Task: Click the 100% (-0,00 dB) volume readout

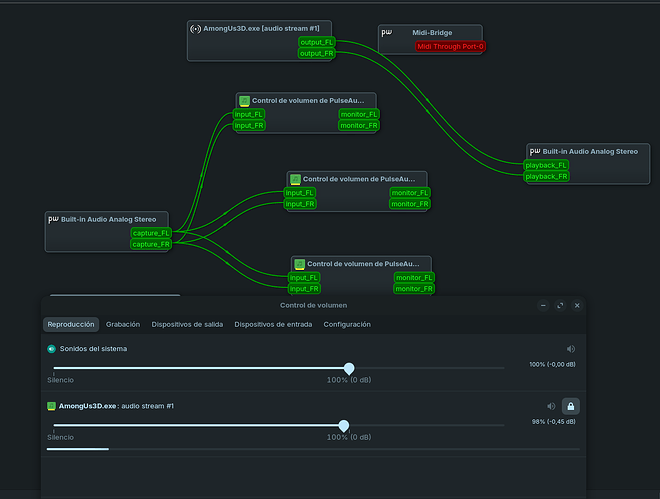Action: [x=552, y=364]
